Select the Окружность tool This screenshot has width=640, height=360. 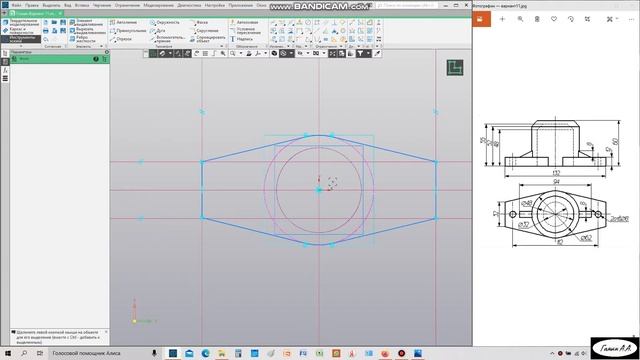[x=164, y=22]
